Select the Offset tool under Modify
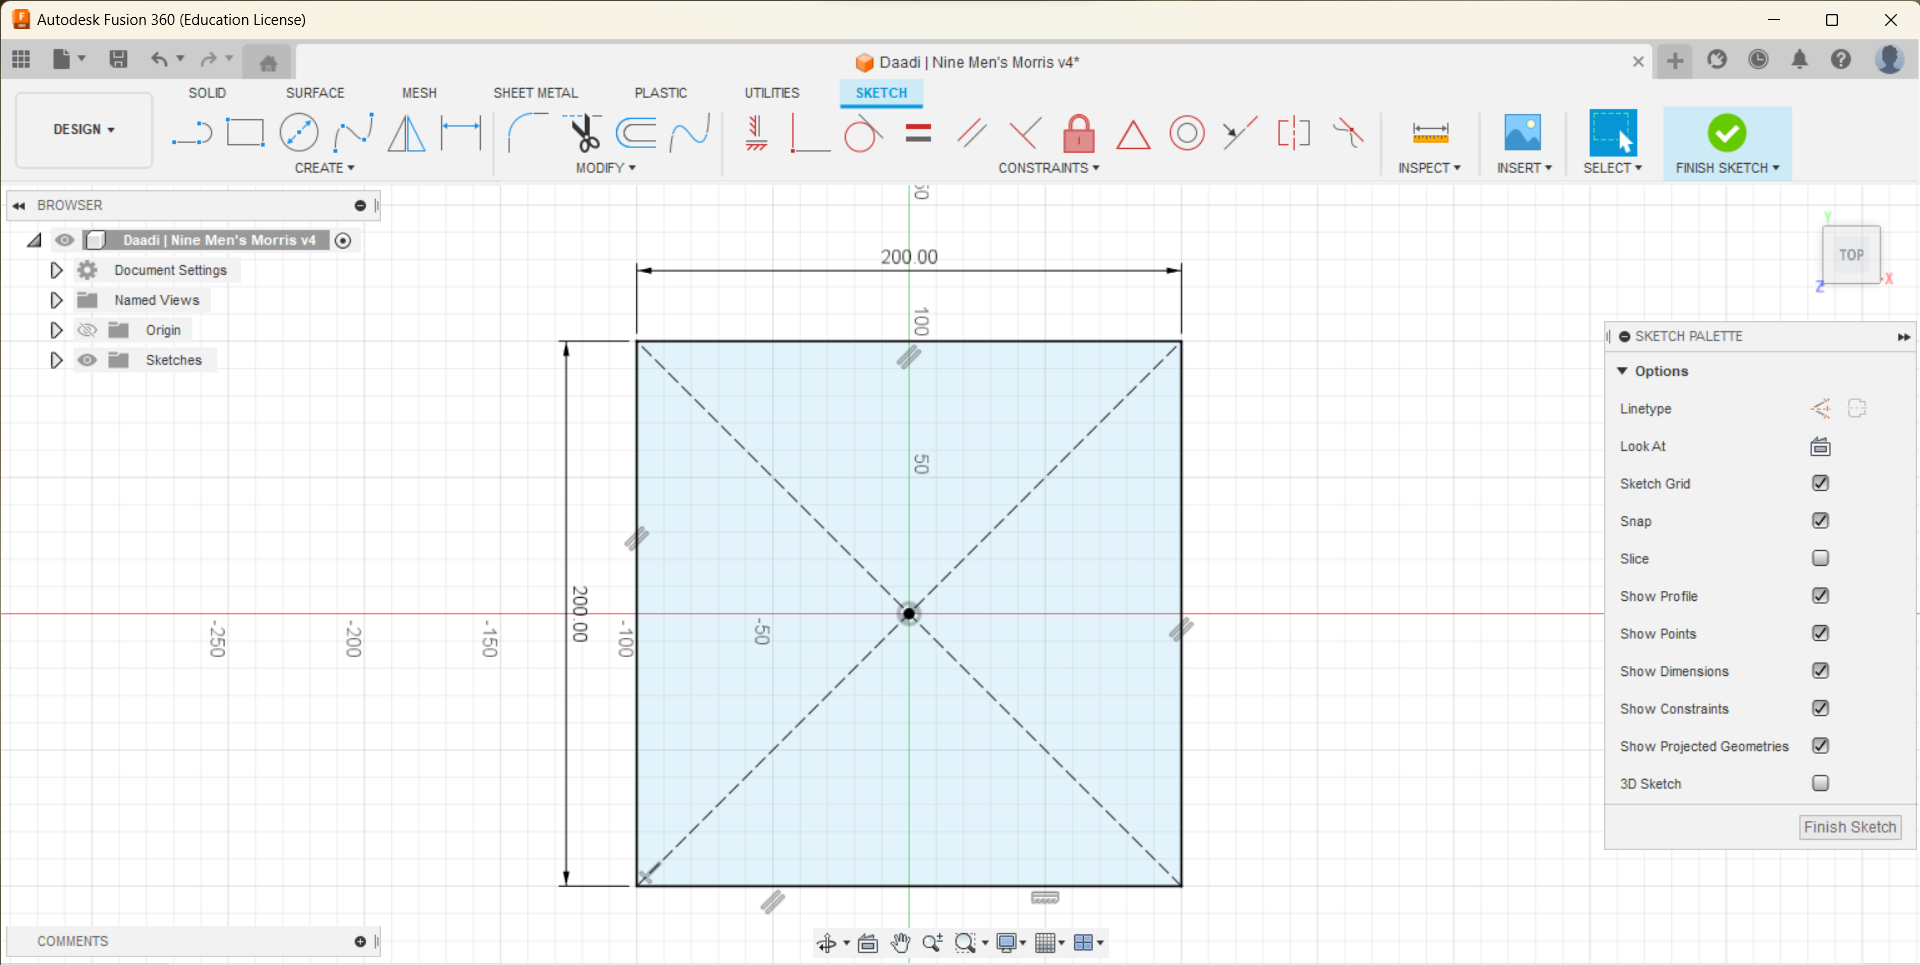 [637, 132]
